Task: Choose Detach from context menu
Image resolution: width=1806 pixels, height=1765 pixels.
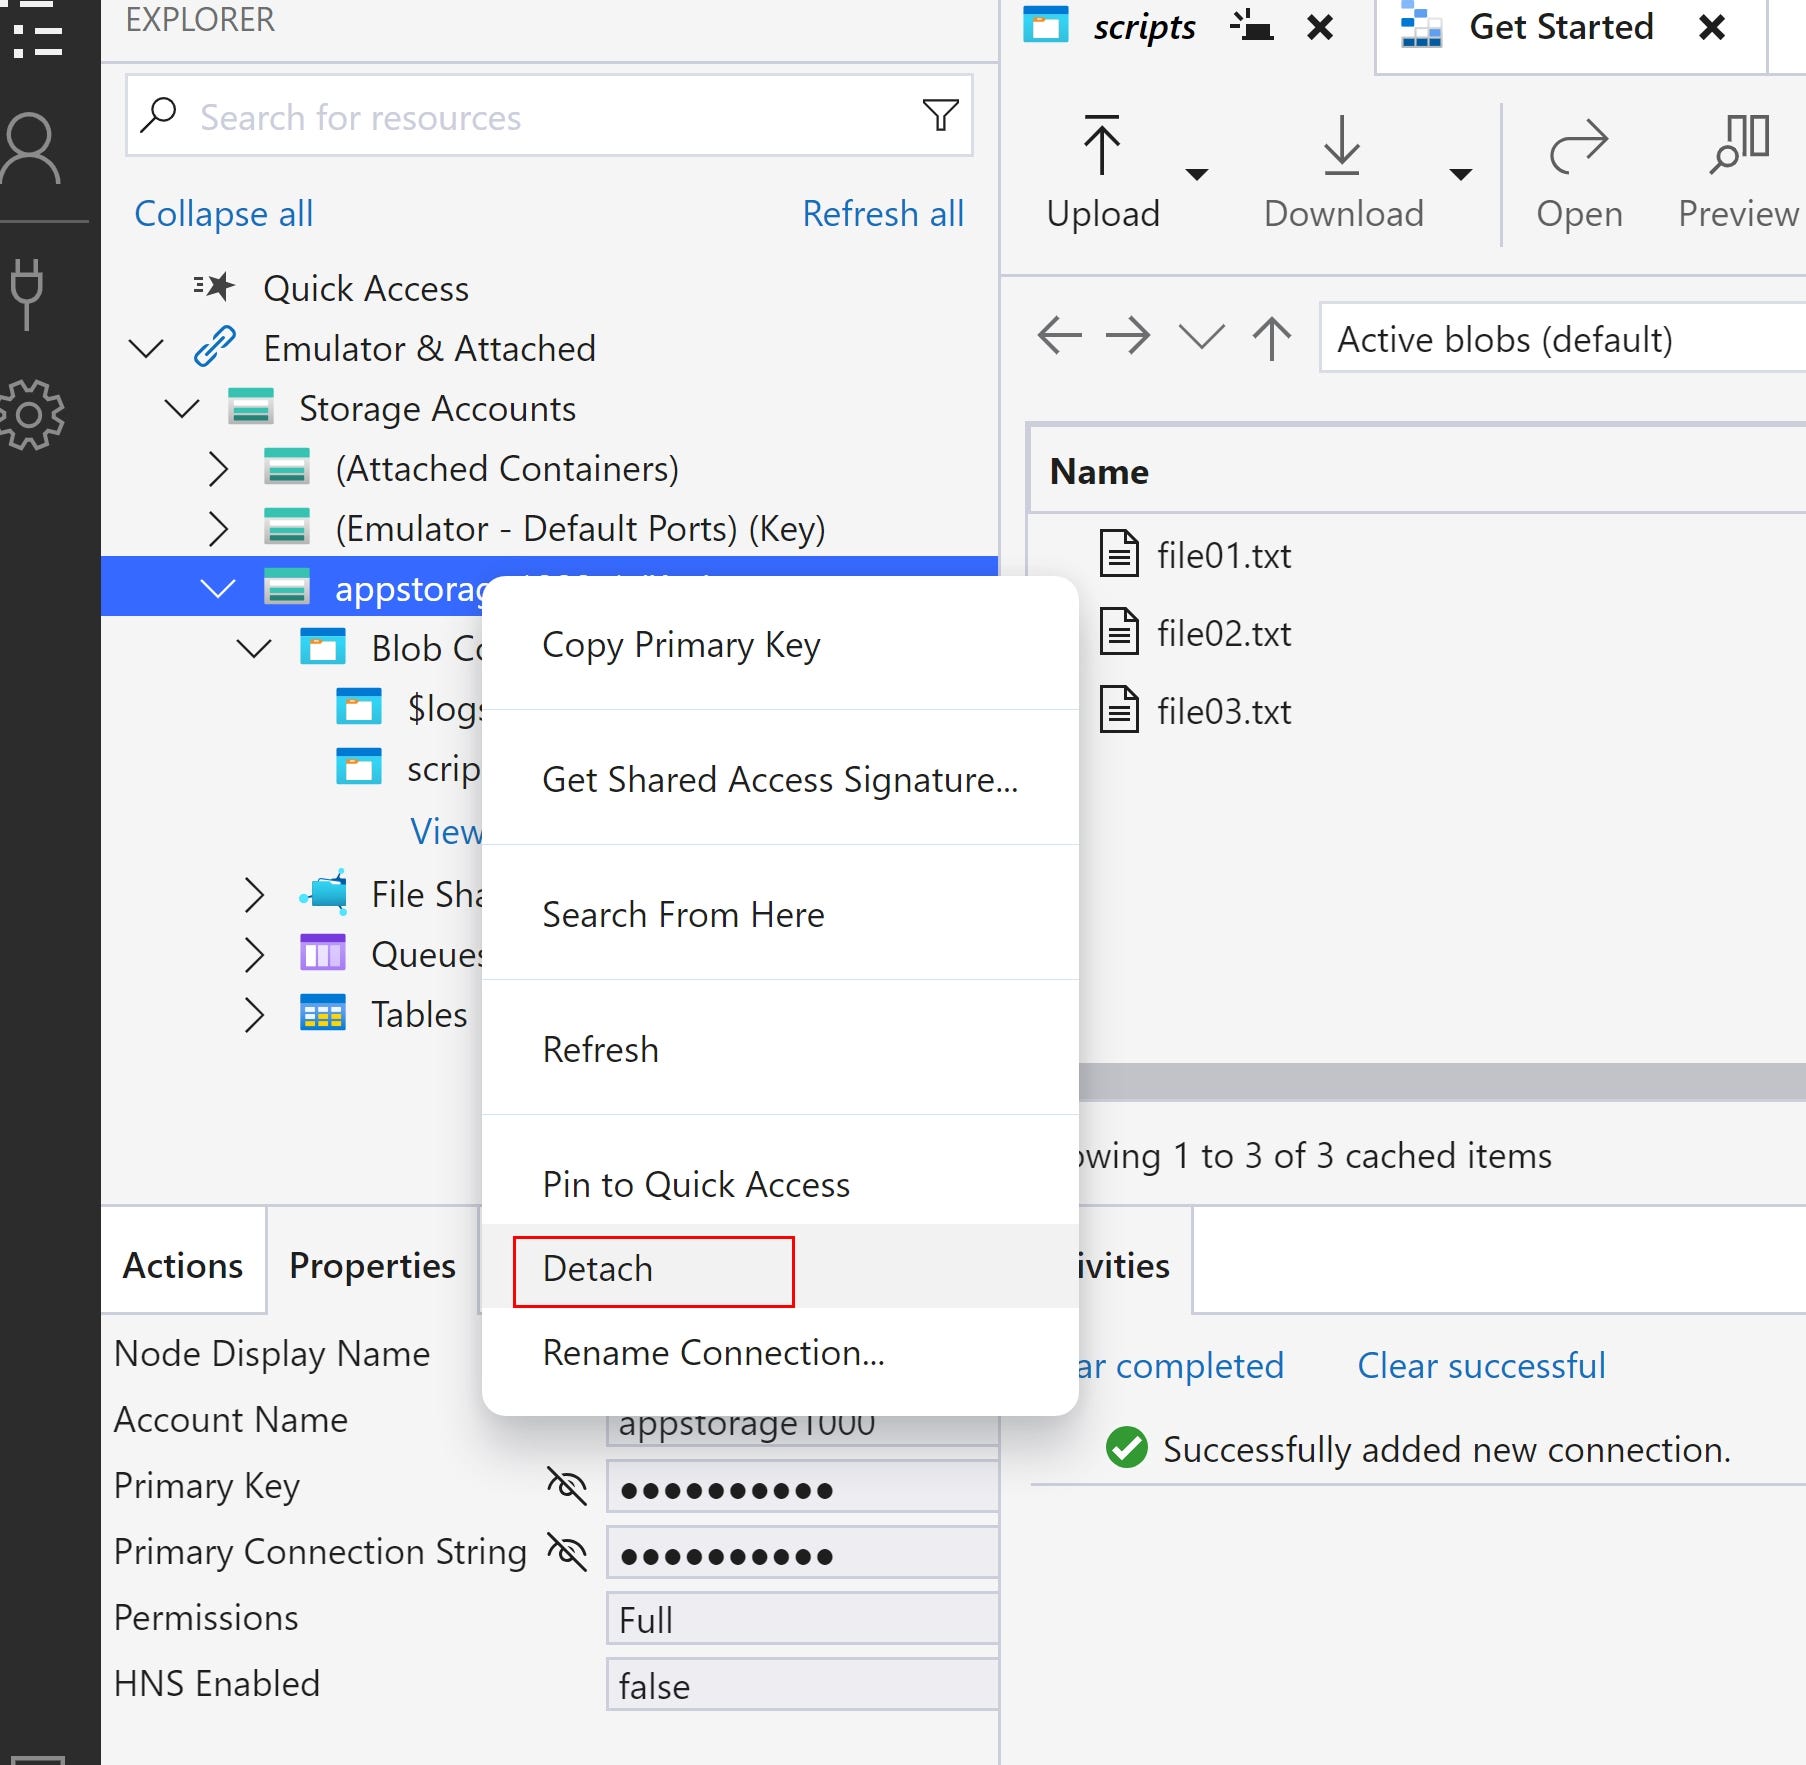Action: (x=780, y=1268)
